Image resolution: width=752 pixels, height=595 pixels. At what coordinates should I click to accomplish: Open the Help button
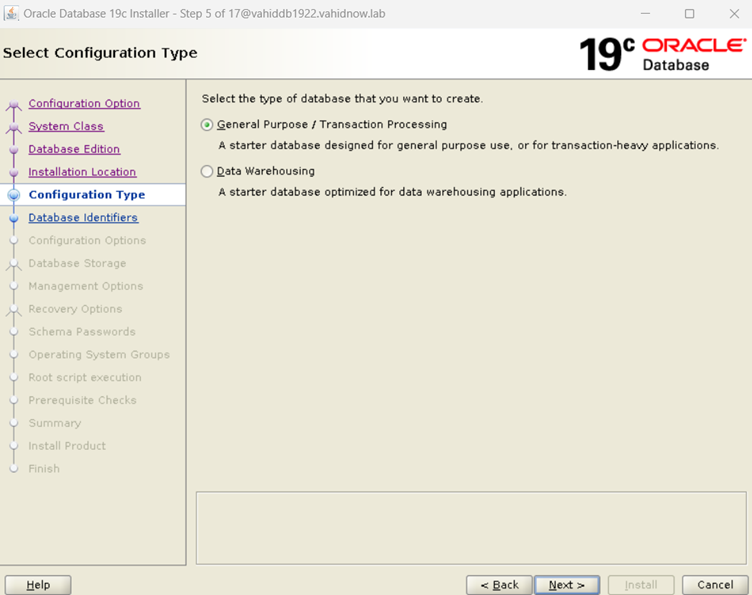(x=38, y=585)
